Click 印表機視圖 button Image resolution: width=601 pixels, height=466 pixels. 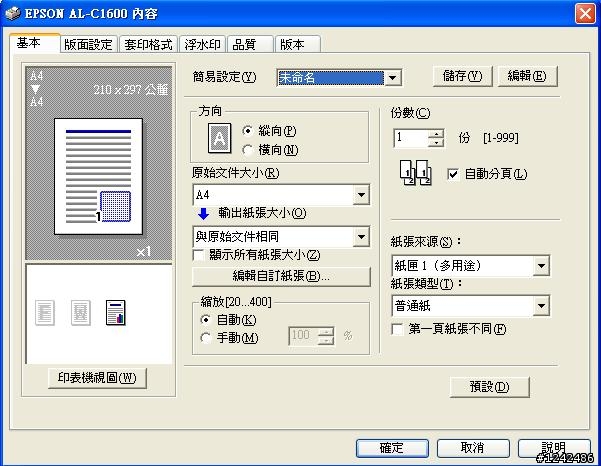coord(97,378)
